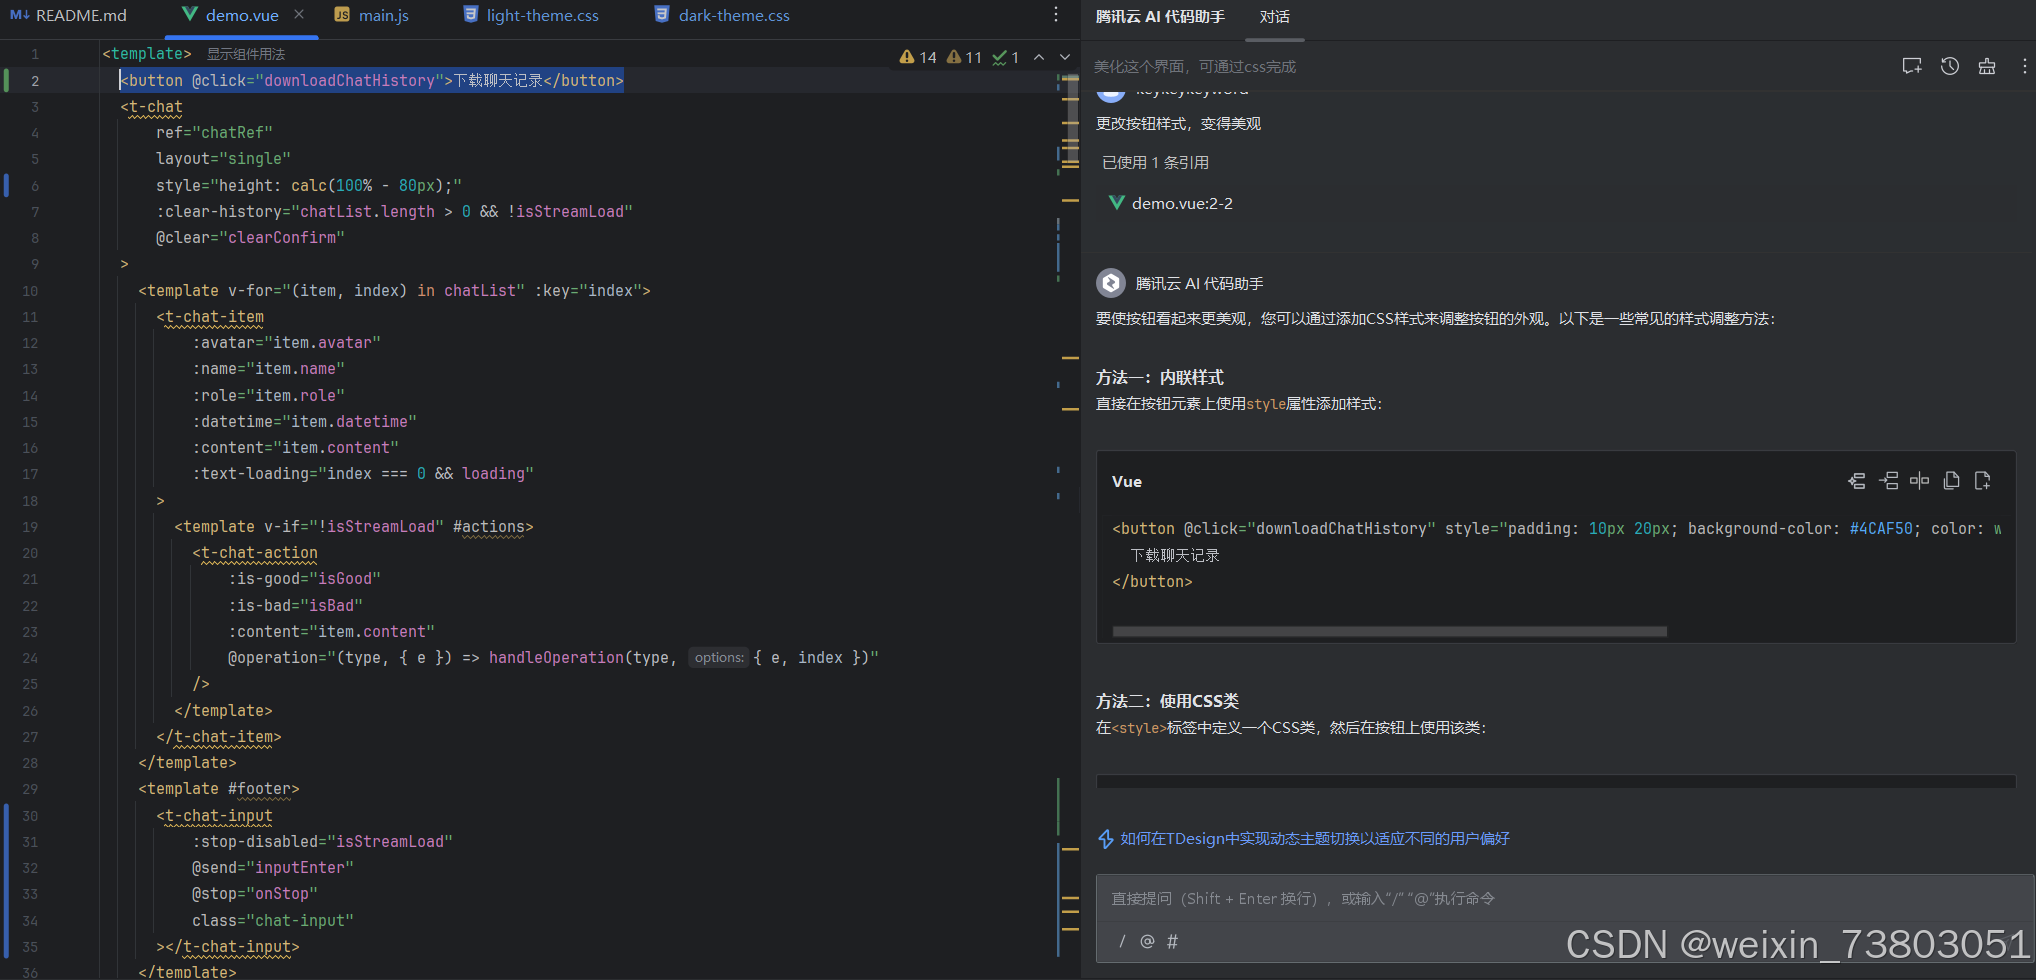Click 'class="chat-input"' line
This screenshot has width=2036, height=980.
tap(273, 920)
